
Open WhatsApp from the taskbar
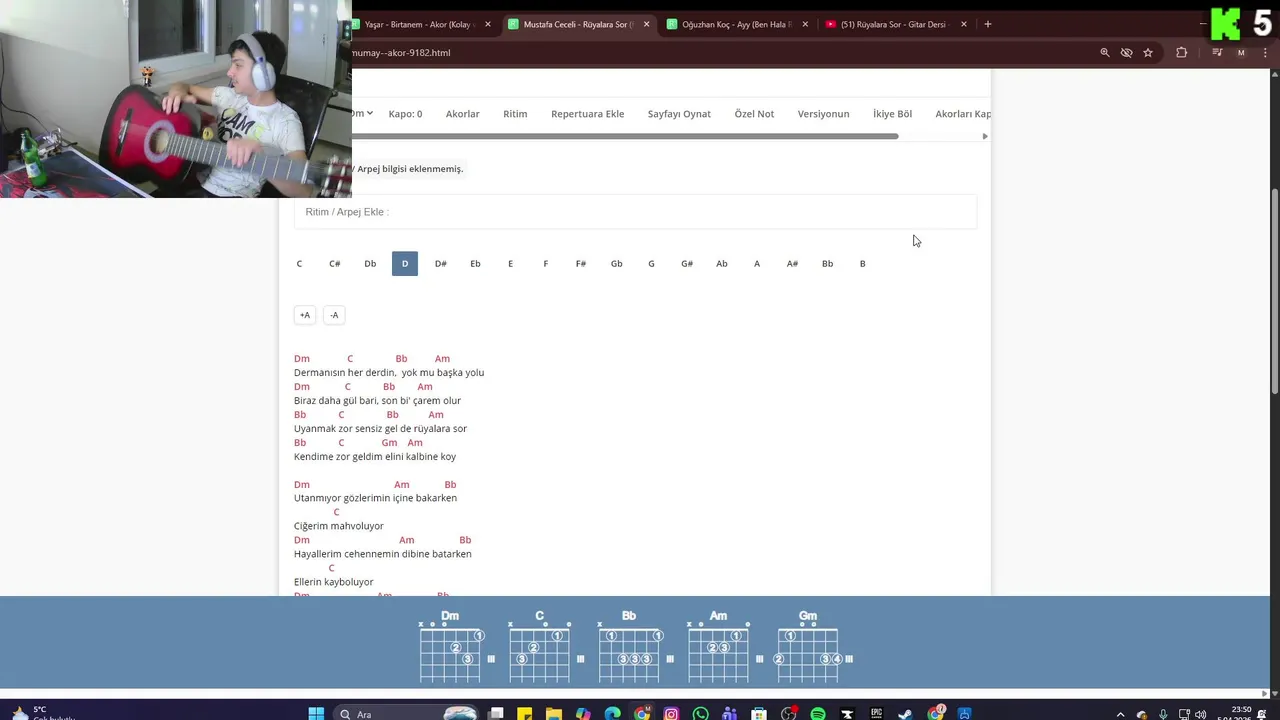tap(700, 713)
